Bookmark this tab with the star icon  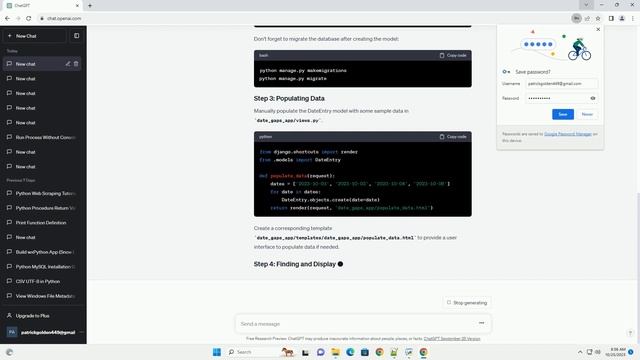(x=598, y=18)
